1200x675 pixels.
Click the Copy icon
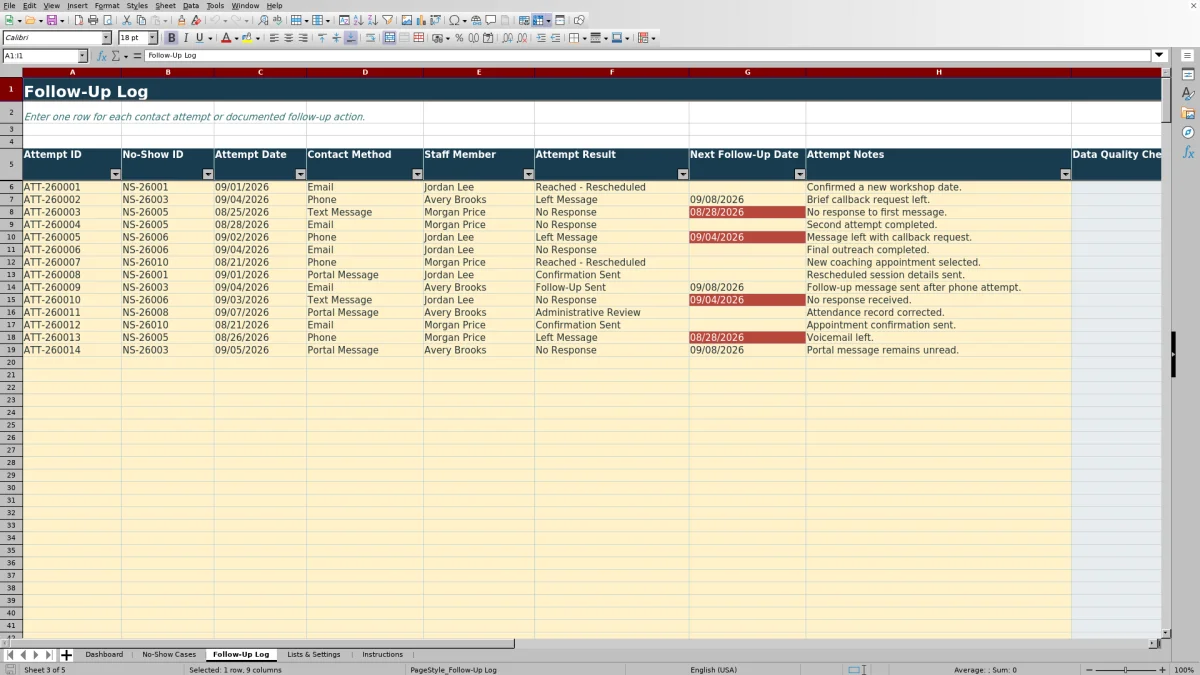(x=141, y=20)
